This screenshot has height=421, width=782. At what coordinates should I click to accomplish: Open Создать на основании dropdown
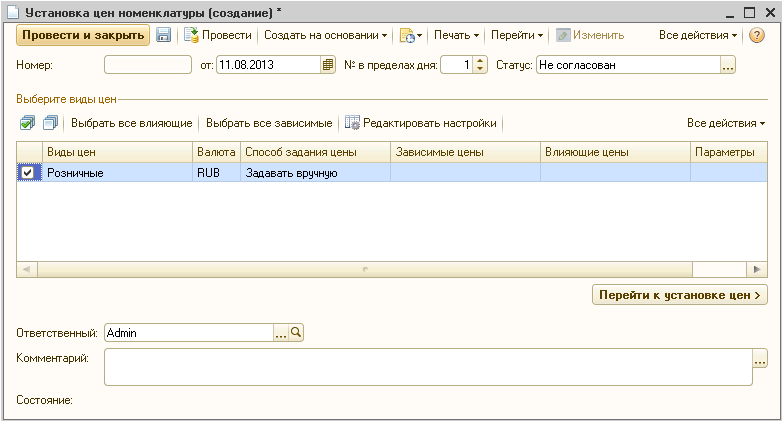325,35
